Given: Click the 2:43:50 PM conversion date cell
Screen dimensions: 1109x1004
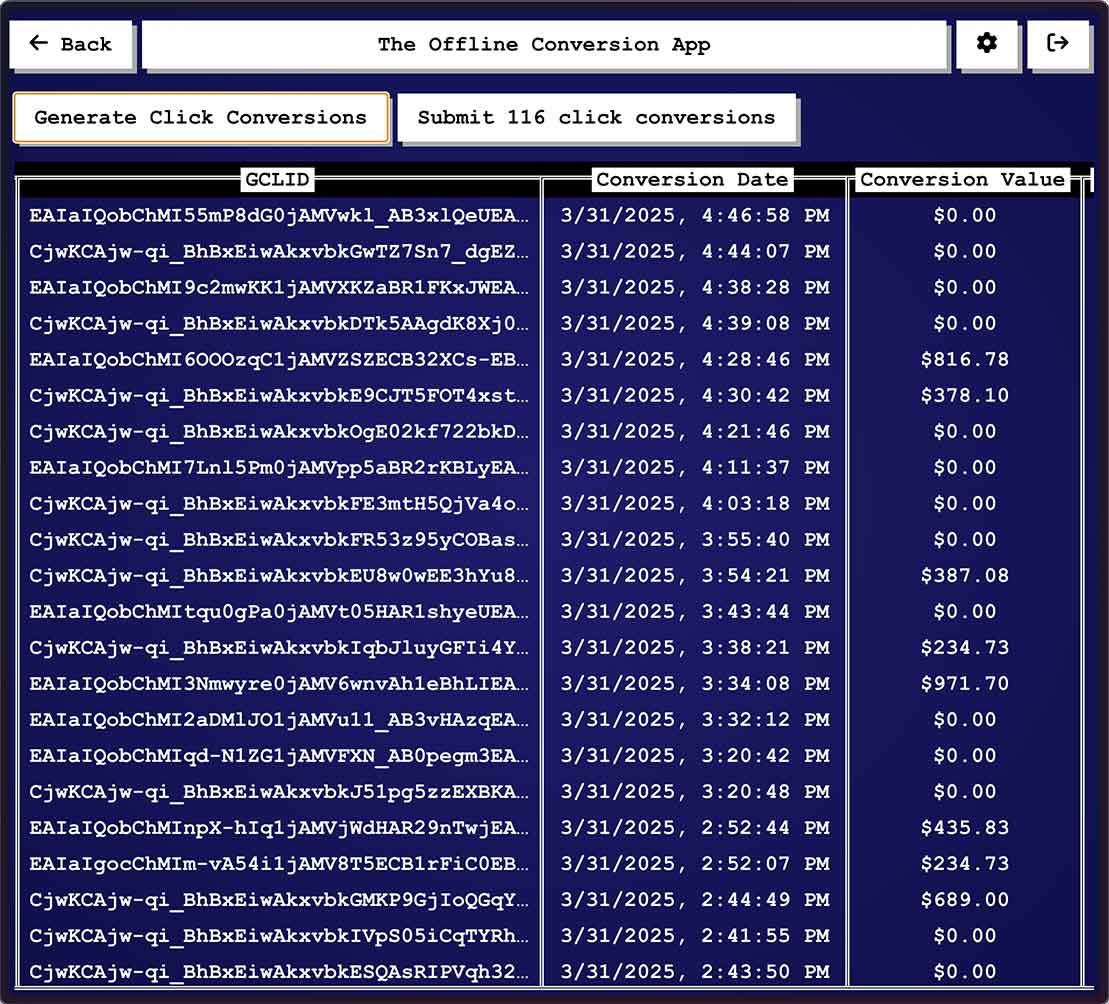Looking at the screenshot, I should [694, 972].
